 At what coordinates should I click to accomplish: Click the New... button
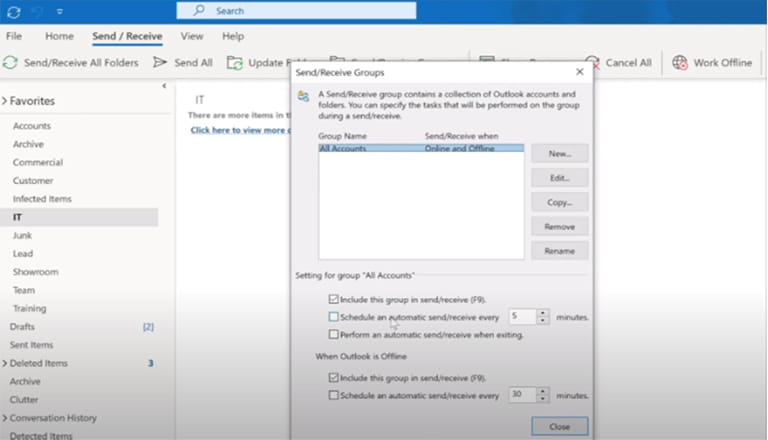[559, 153]
